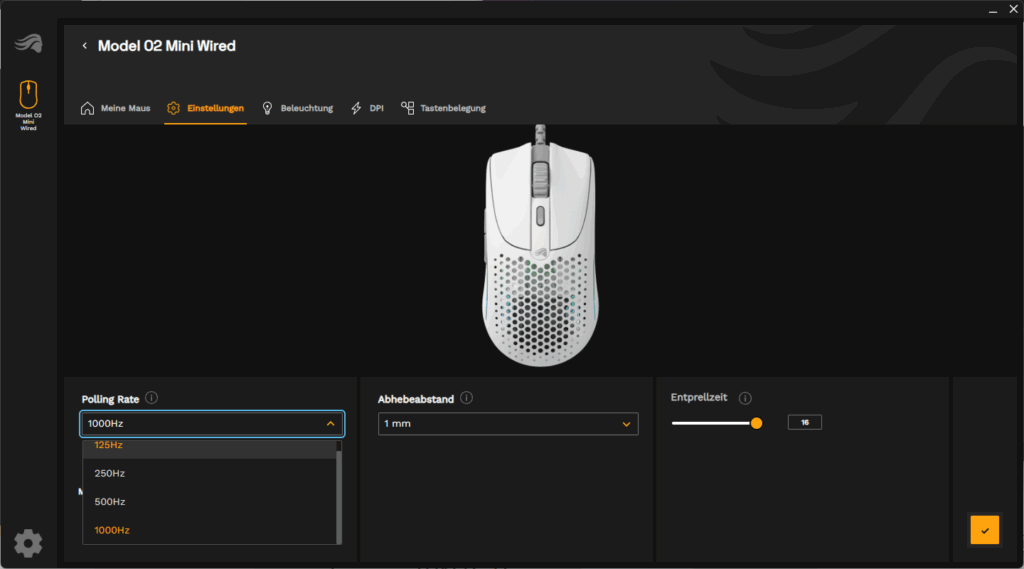This screenshot has height=569, width=1024.
Task: Switch to Meine Maus tab
Action: click(115, 108)
